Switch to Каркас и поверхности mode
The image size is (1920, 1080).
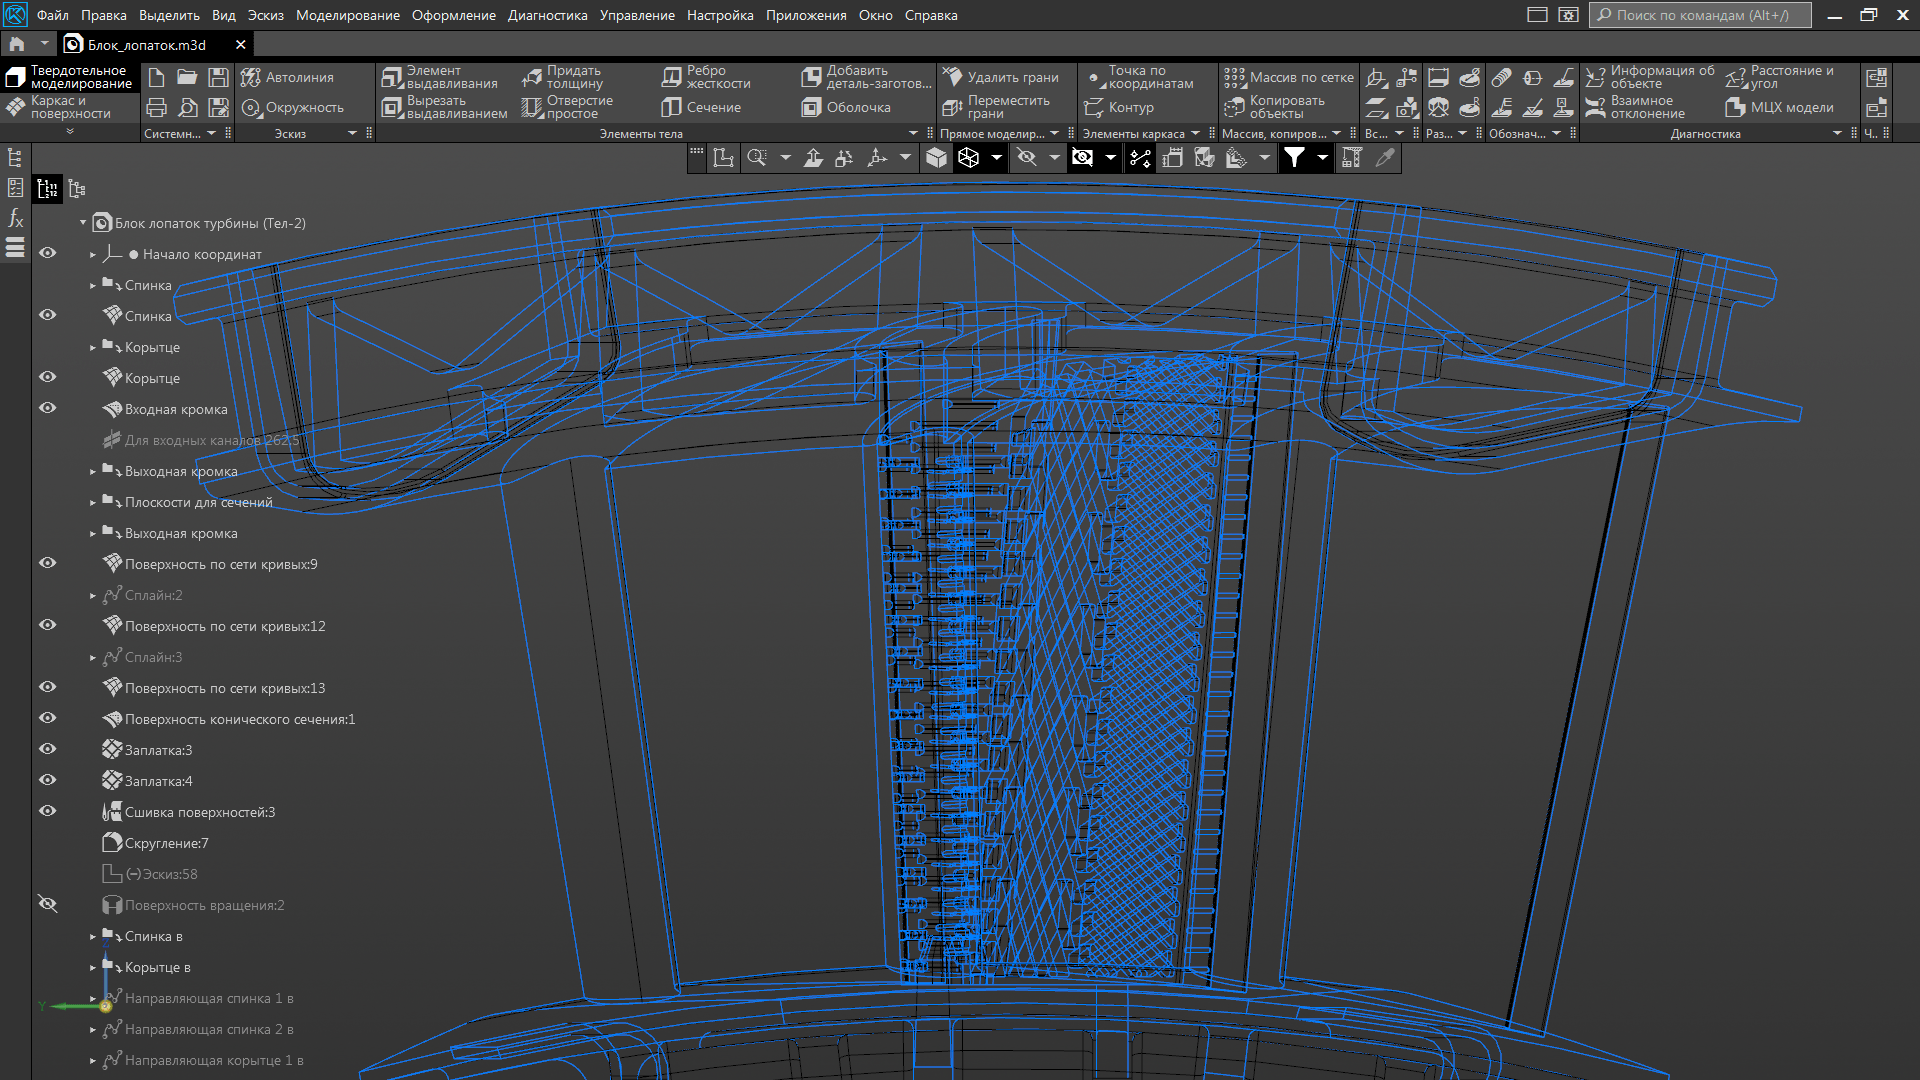pos(60,107)
